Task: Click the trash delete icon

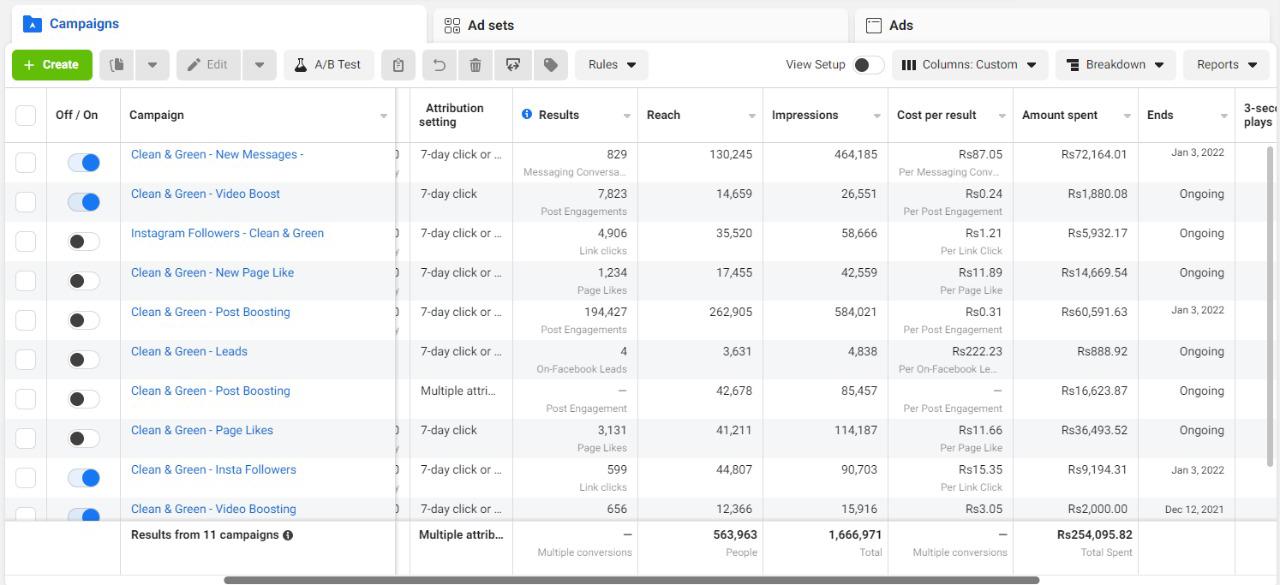Action: pyautogui.click(x=475, y=65)
